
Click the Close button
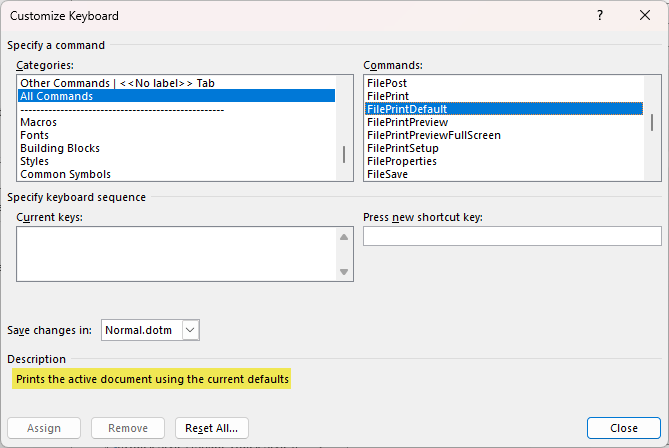[624, 428]
